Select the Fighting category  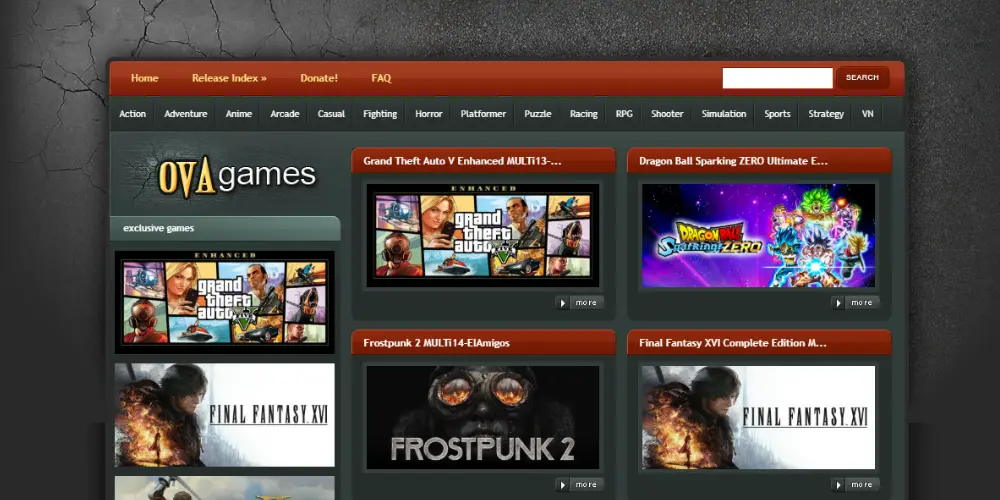click(380, 114)
